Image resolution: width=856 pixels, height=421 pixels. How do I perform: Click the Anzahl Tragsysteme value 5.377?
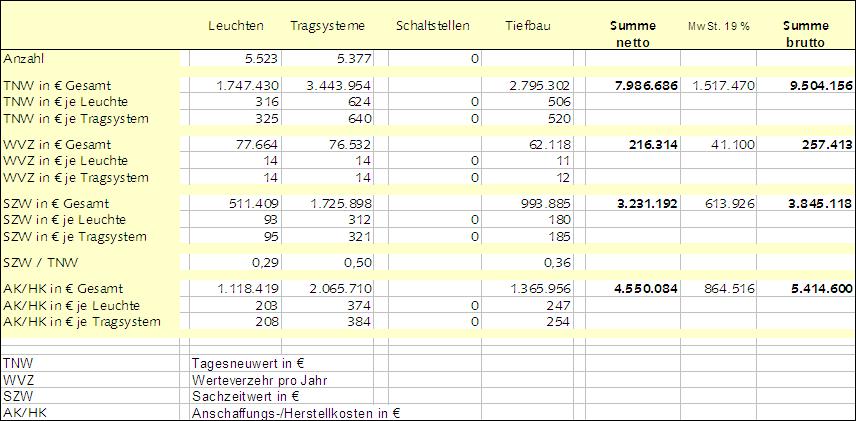click(x=353, y=58)
